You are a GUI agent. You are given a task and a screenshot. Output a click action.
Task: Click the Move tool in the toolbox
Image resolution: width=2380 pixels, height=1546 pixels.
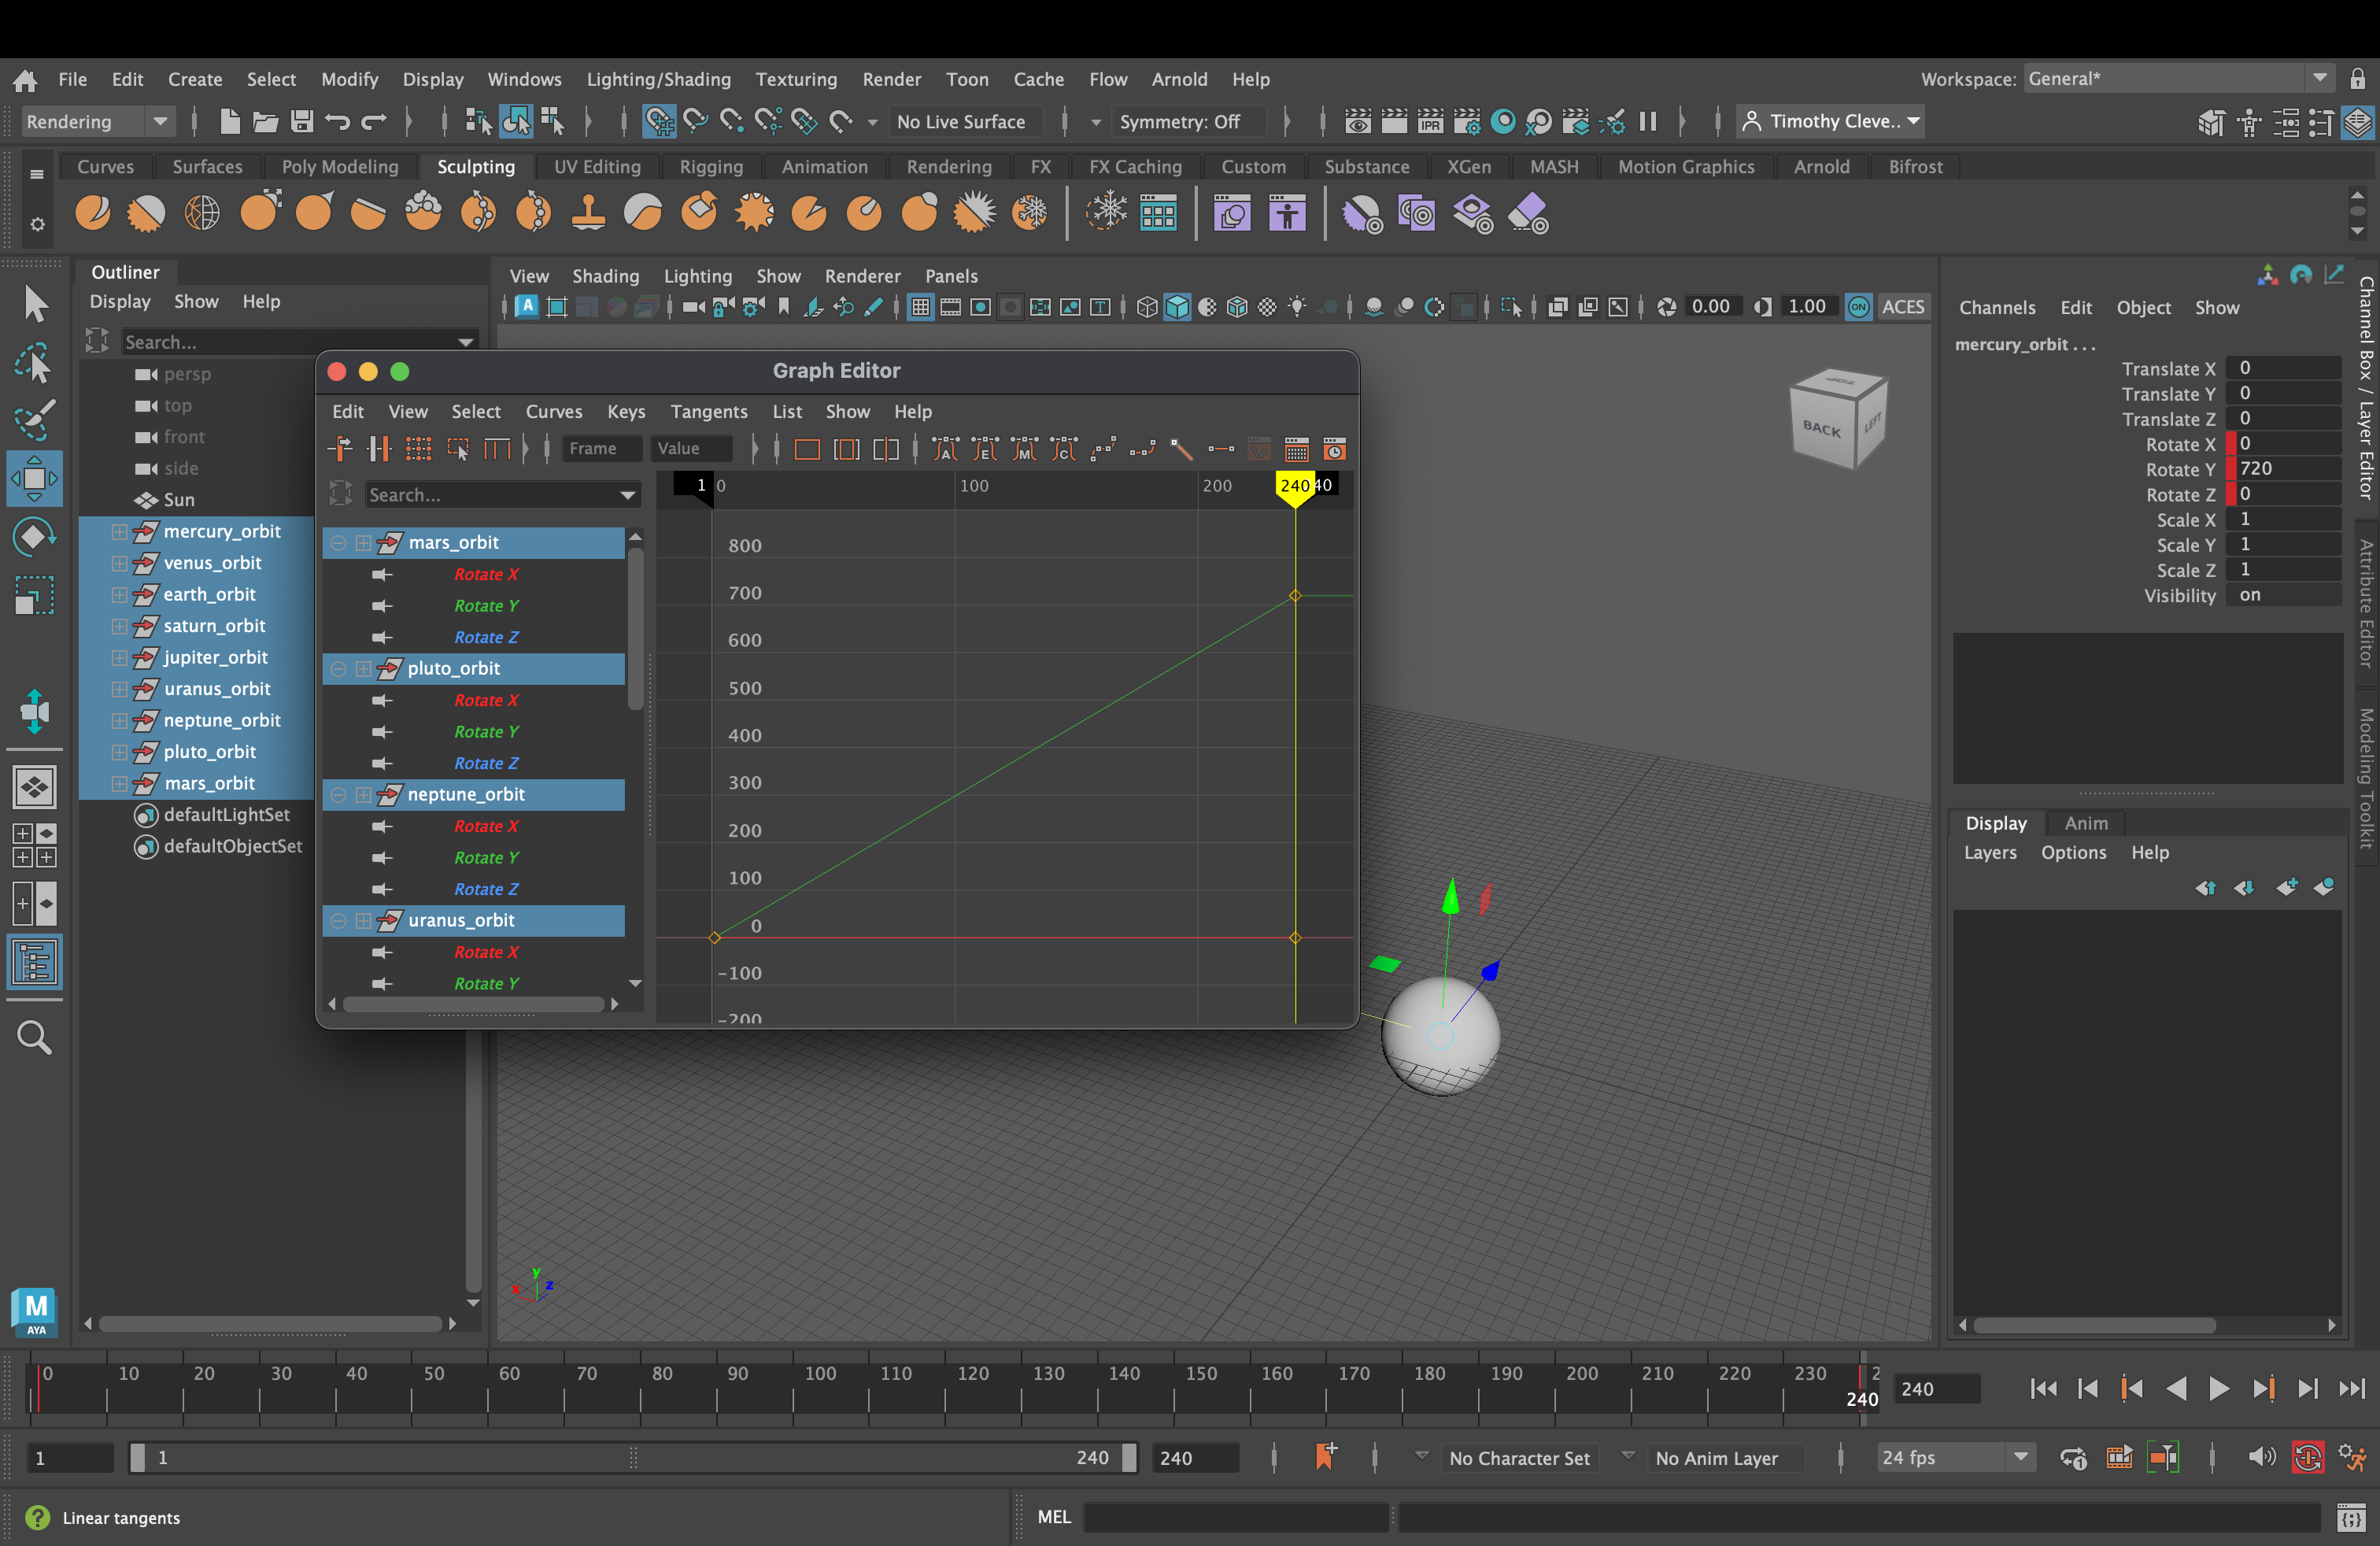point(34,478)
